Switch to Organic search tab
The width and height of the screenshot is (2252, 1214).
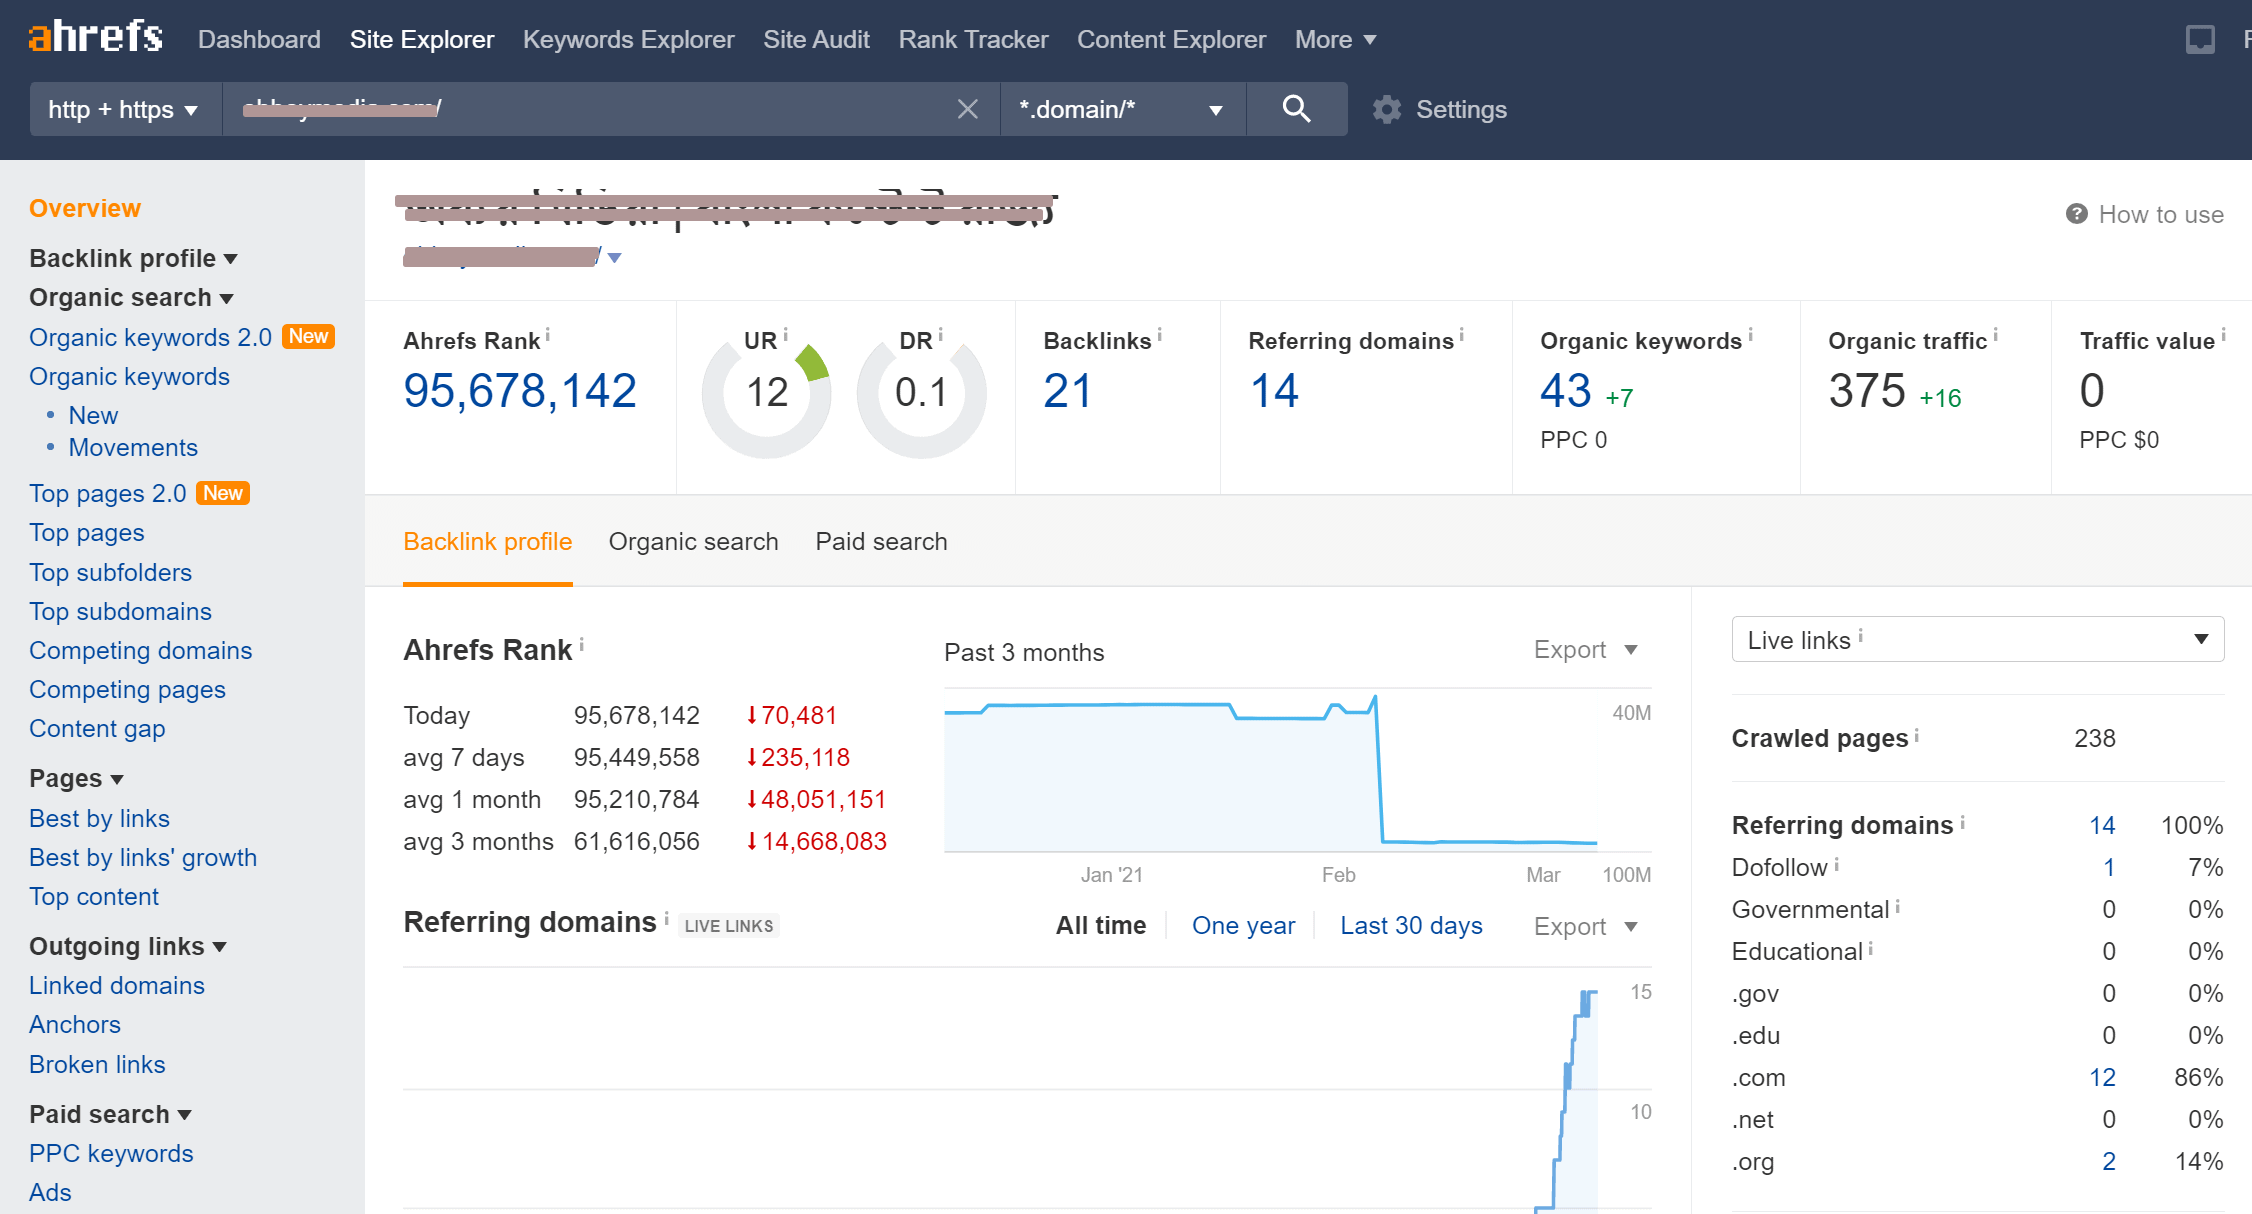click(693, 541)
